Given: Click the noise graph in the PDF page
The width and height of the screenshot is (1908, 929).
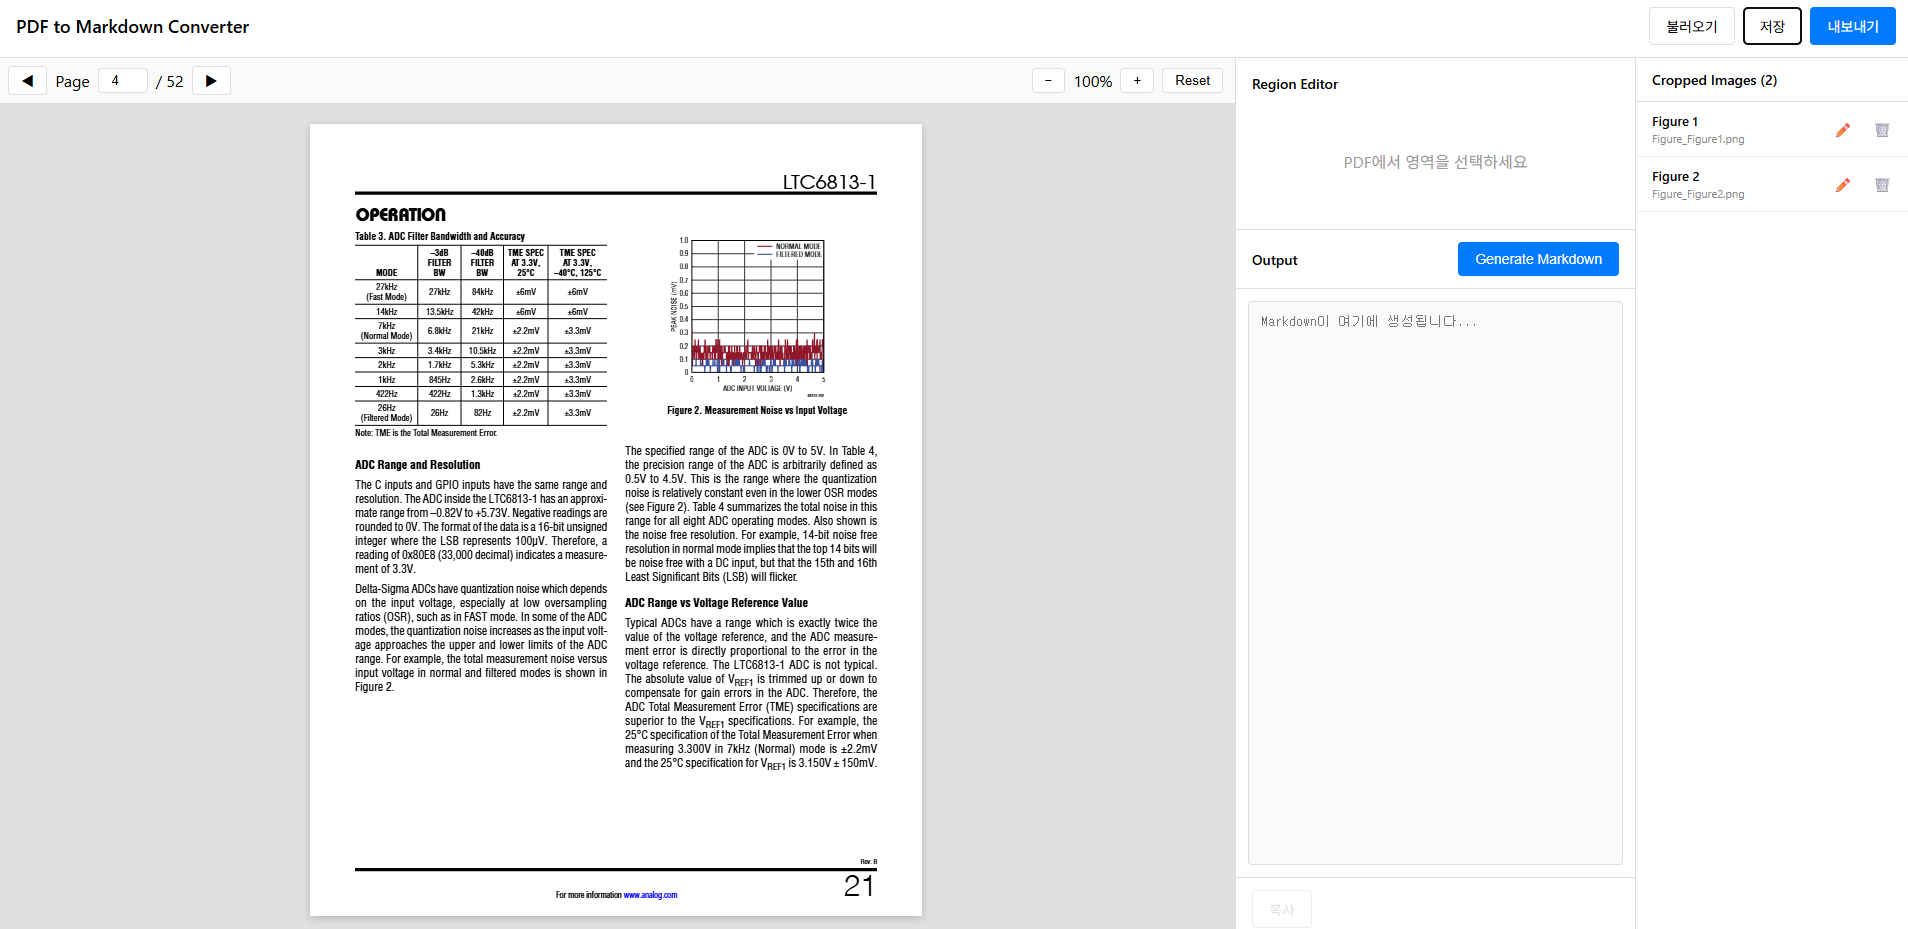Looking at the screenshot, I should pyautogui.click(x=757, y=310).
